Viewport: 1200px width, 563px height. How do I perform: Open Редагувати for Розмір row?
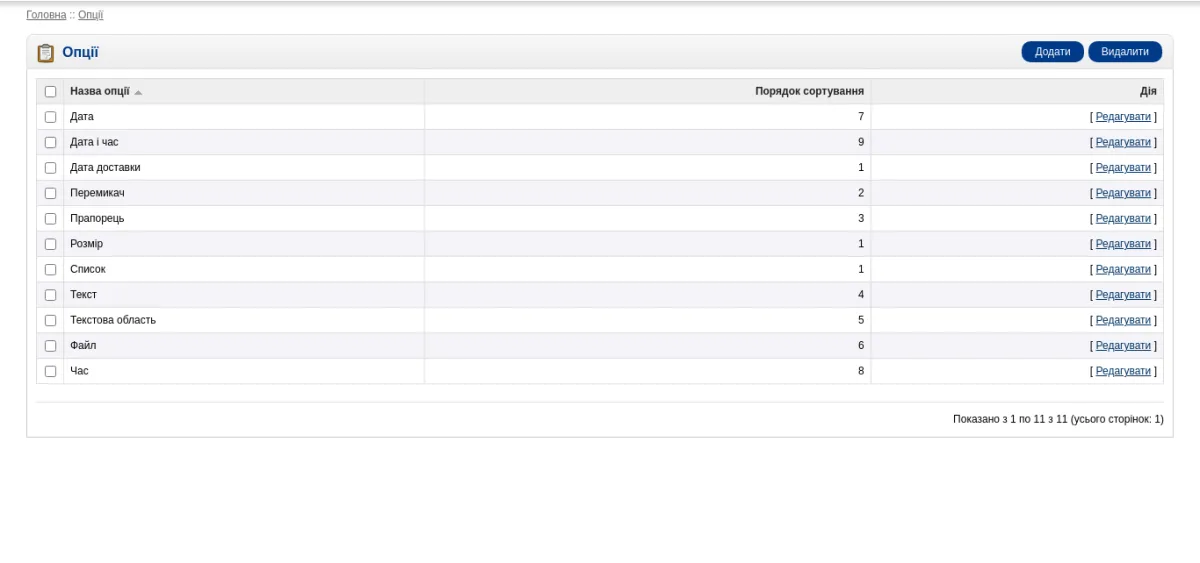click(x=1123, y=244)
